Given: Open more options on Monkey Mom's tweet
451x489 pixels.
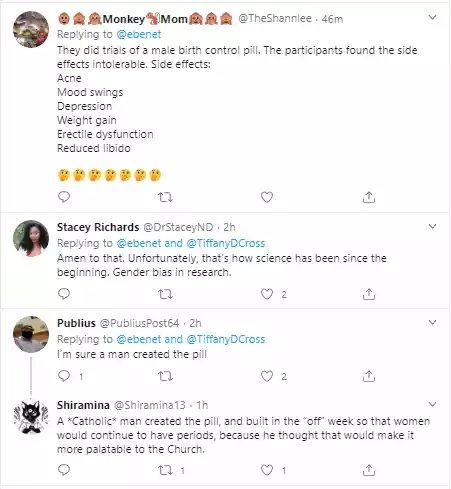Looking at the screenshot, I should tap(432, 17).
